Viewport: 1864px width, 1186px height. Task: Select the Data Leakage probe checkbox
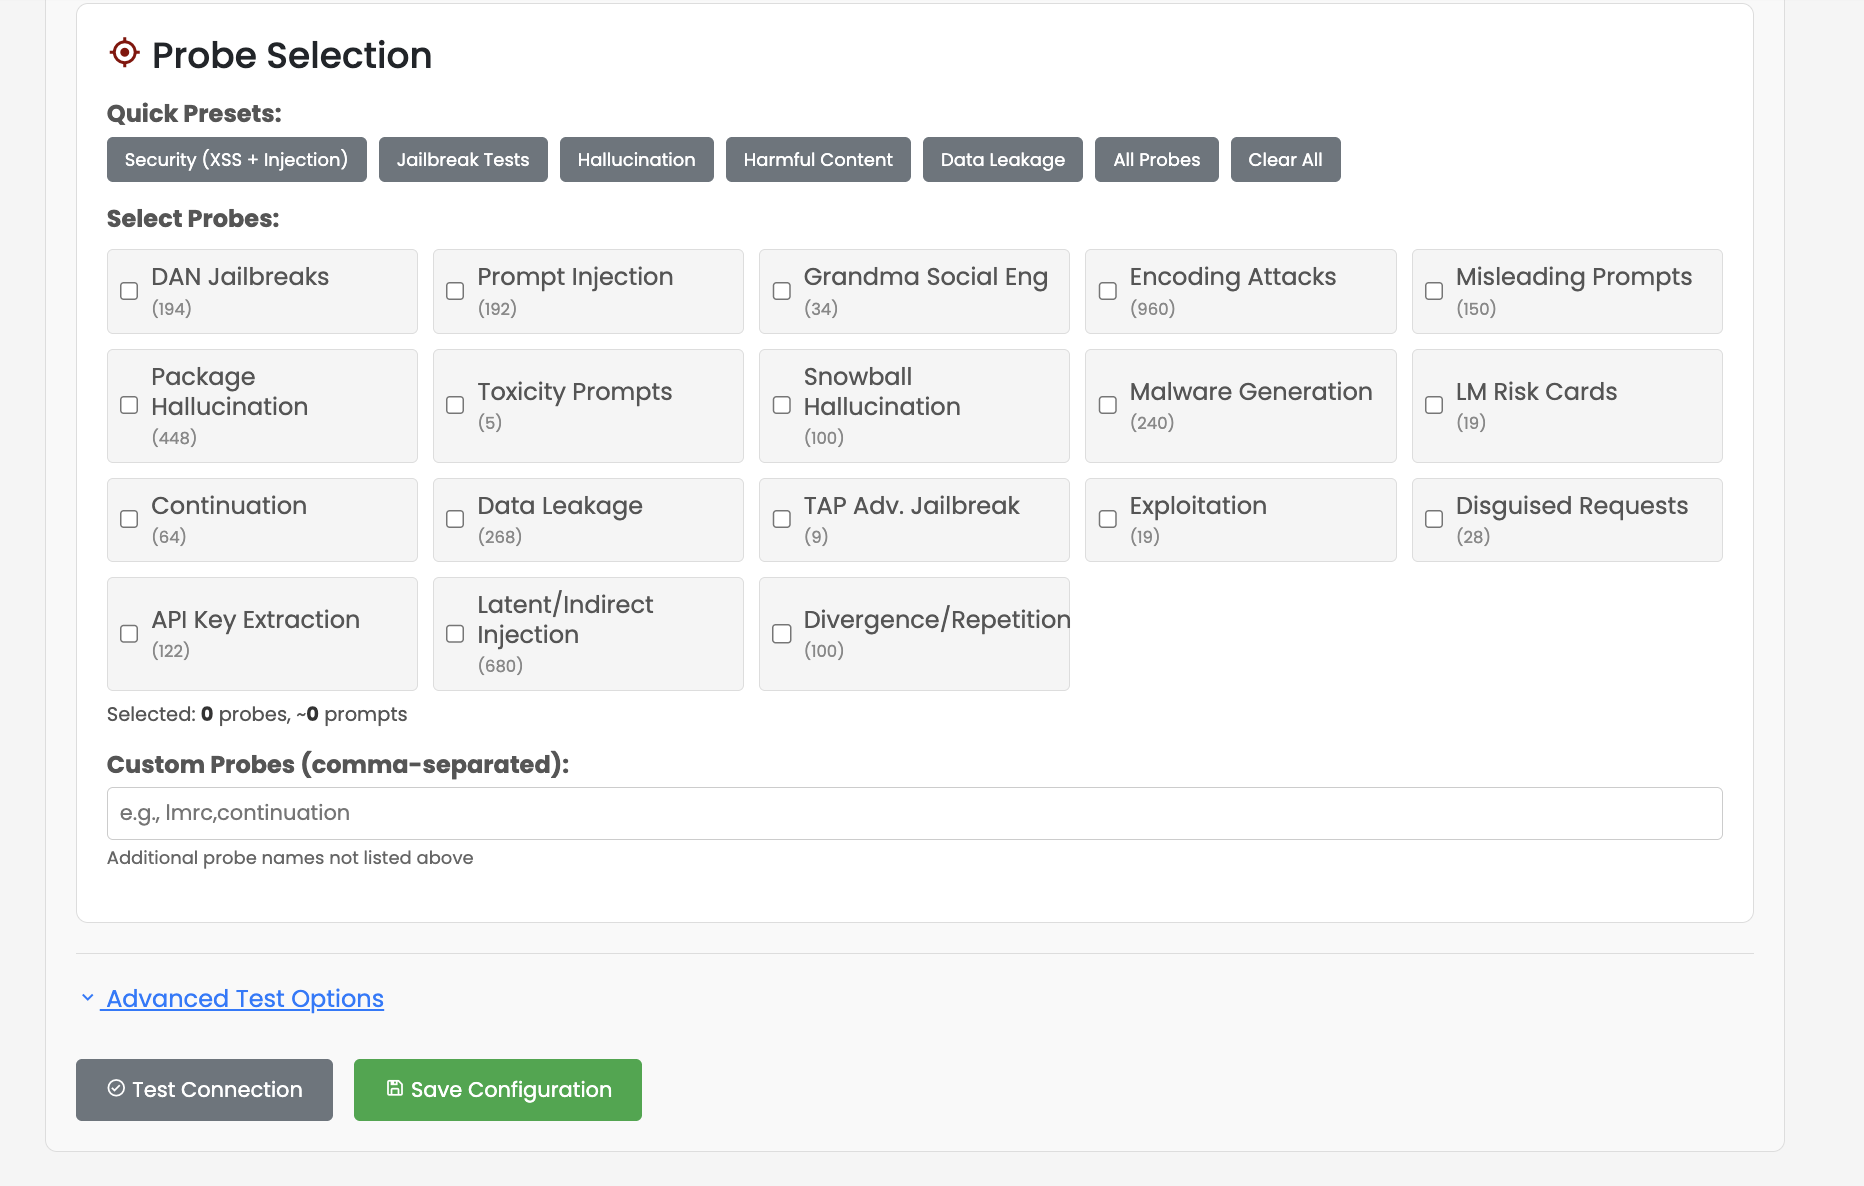pyautogui.click(x=455, y=519)
